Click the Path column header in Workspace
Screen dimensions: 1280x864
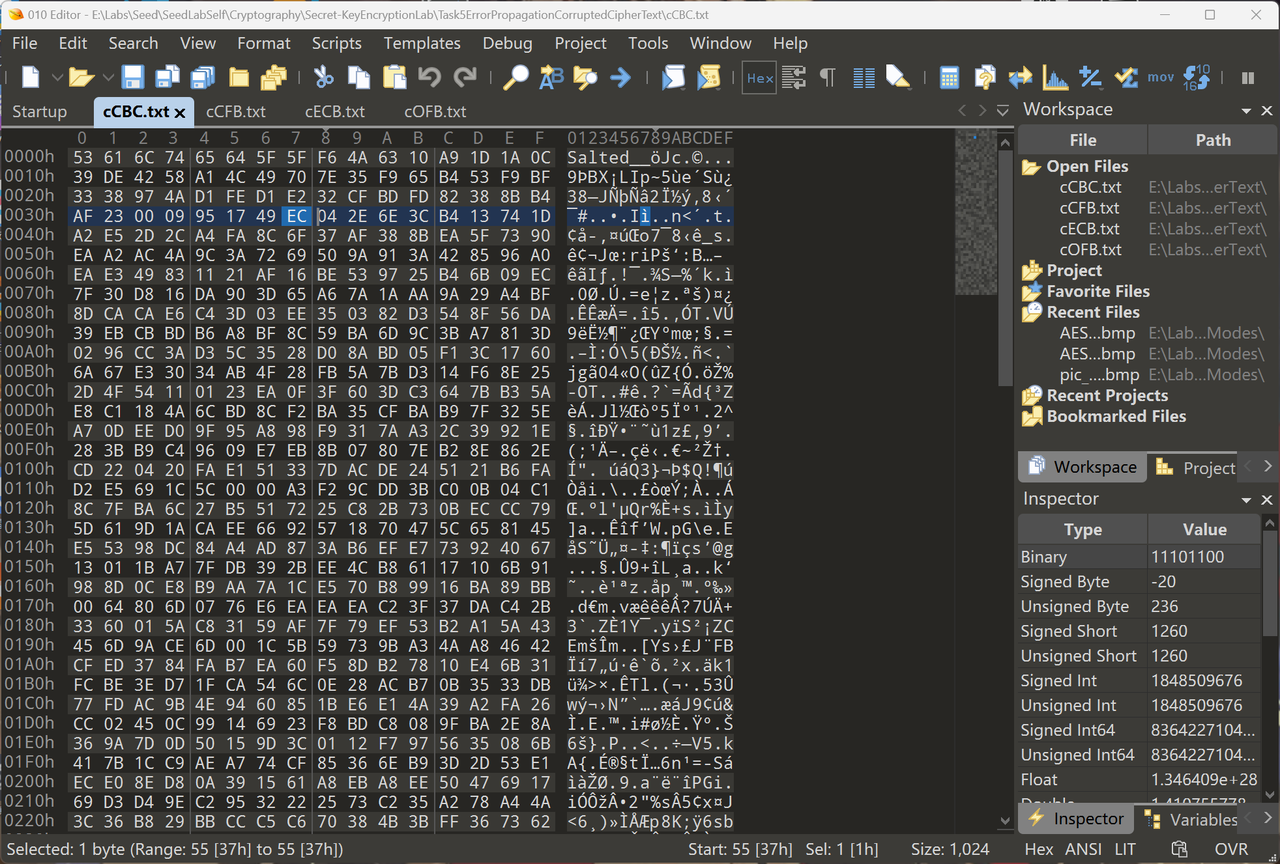coord(1213,141)
